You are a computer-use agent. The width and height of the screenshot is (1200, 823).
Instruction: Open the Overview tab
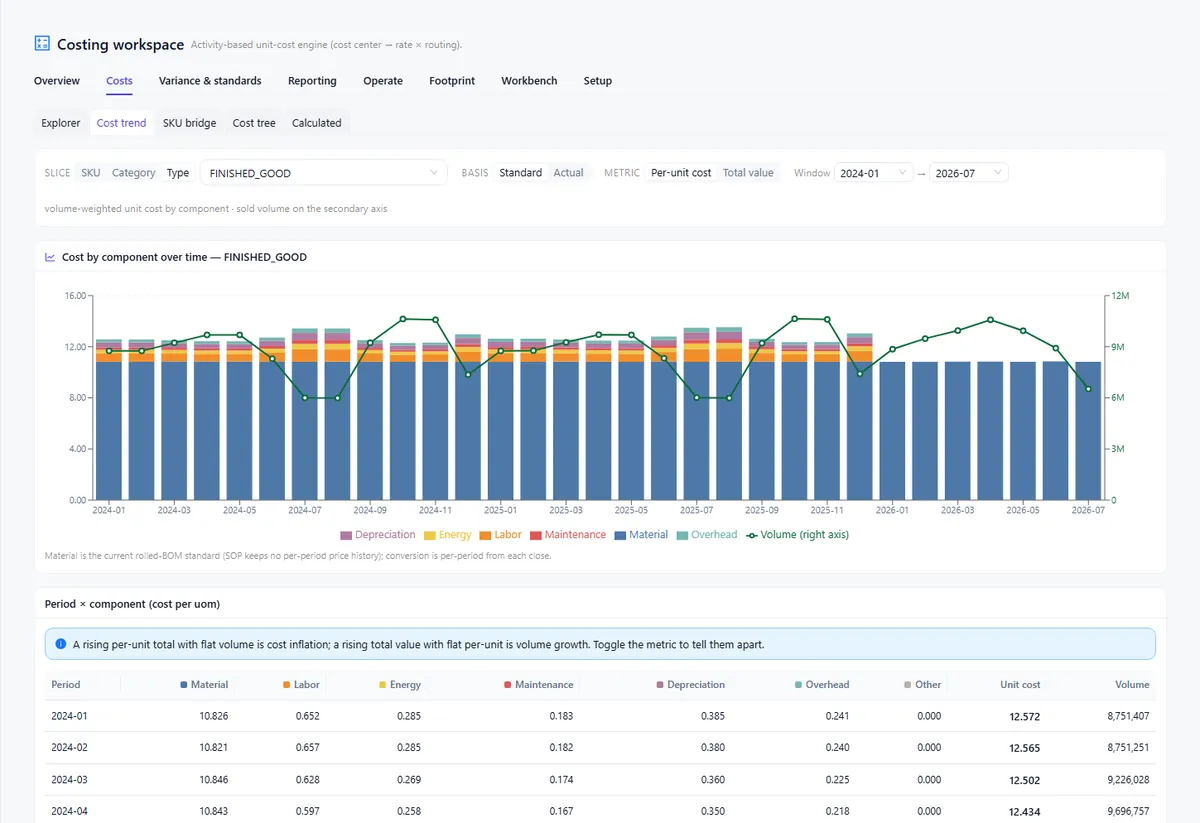point(57,81)
